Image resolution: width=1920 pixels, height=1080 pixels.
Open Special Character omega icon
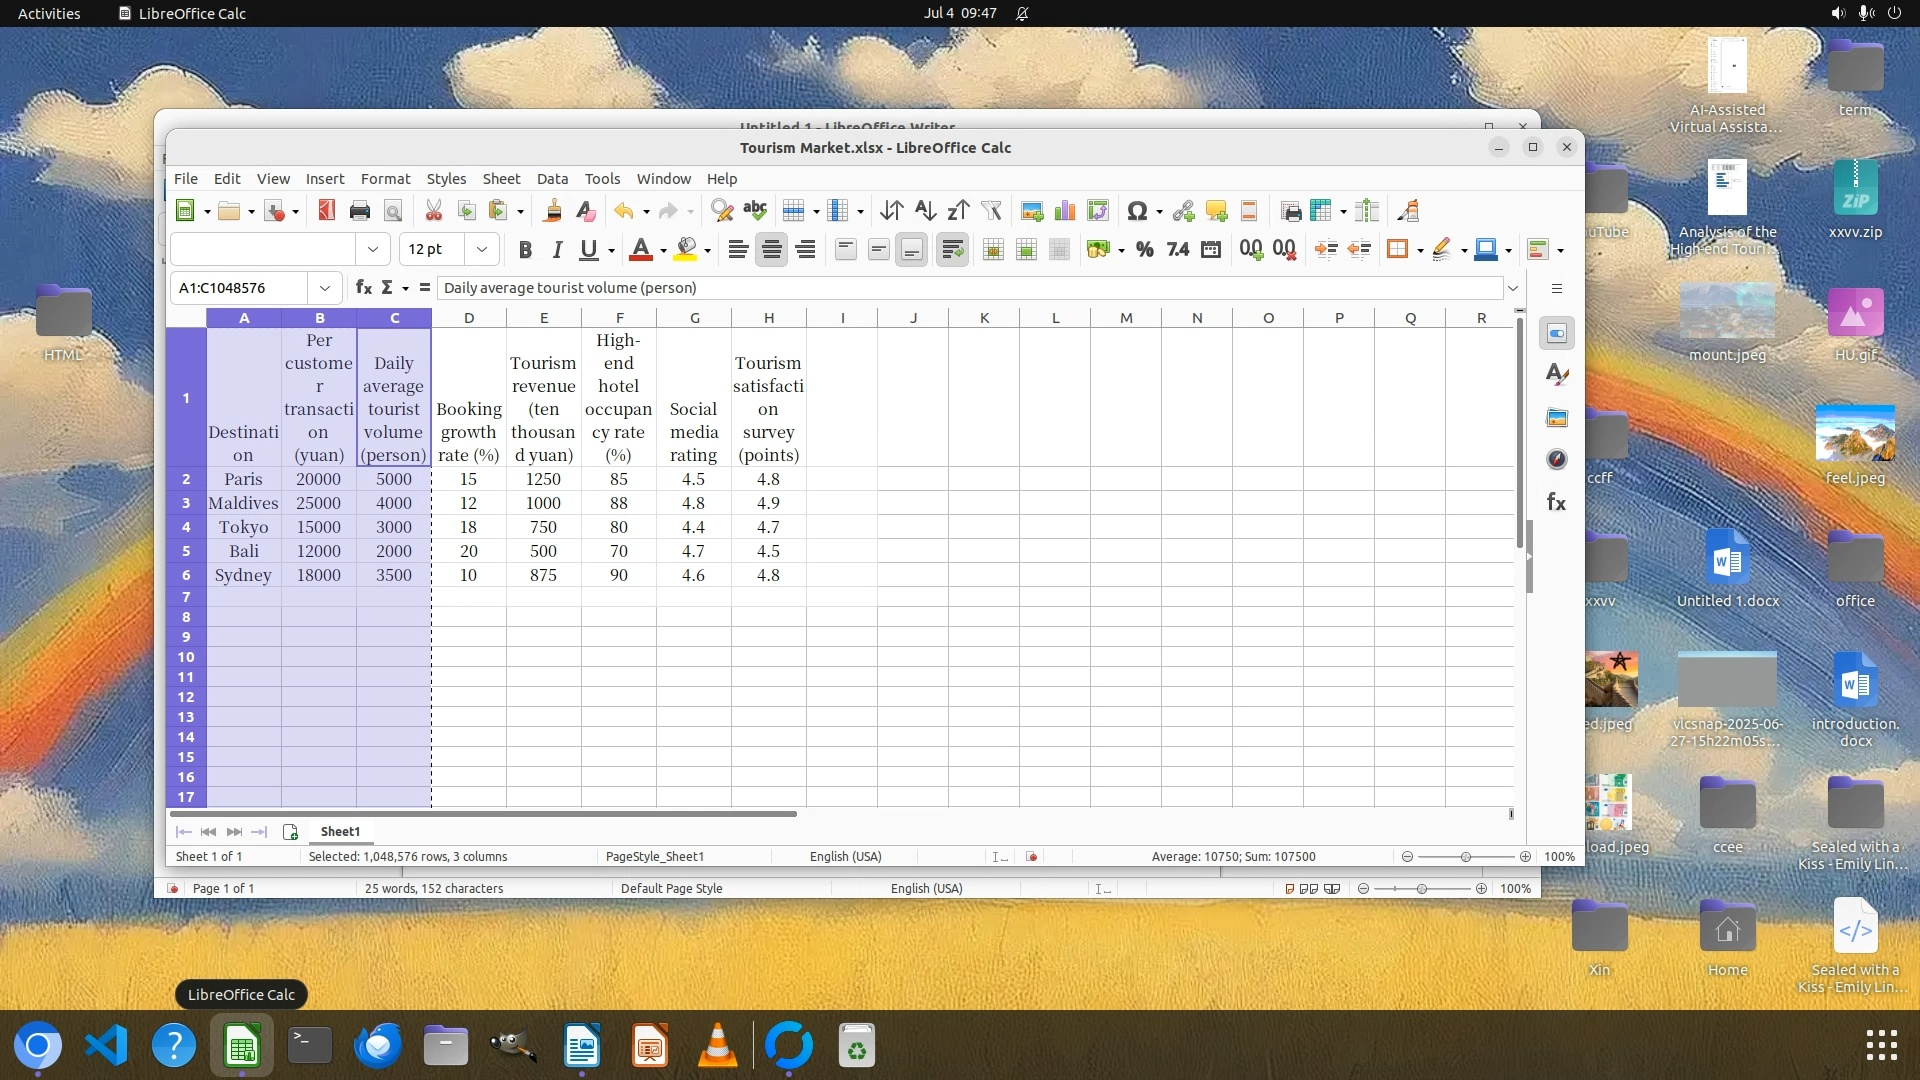pyautogui.click(x=1136, y=211)
